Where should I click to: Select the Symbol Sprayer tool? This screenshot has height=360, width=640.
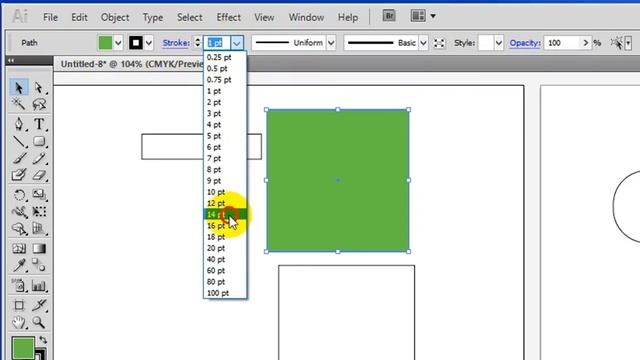pyautogui.click(x=19, y=285)
